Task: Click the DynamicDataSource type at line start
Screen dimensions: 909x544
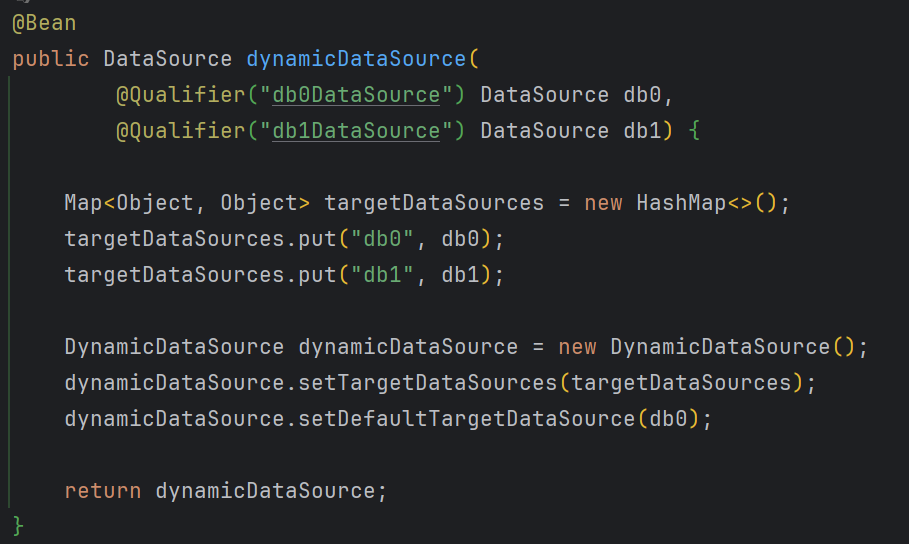Action: (174, 347)
